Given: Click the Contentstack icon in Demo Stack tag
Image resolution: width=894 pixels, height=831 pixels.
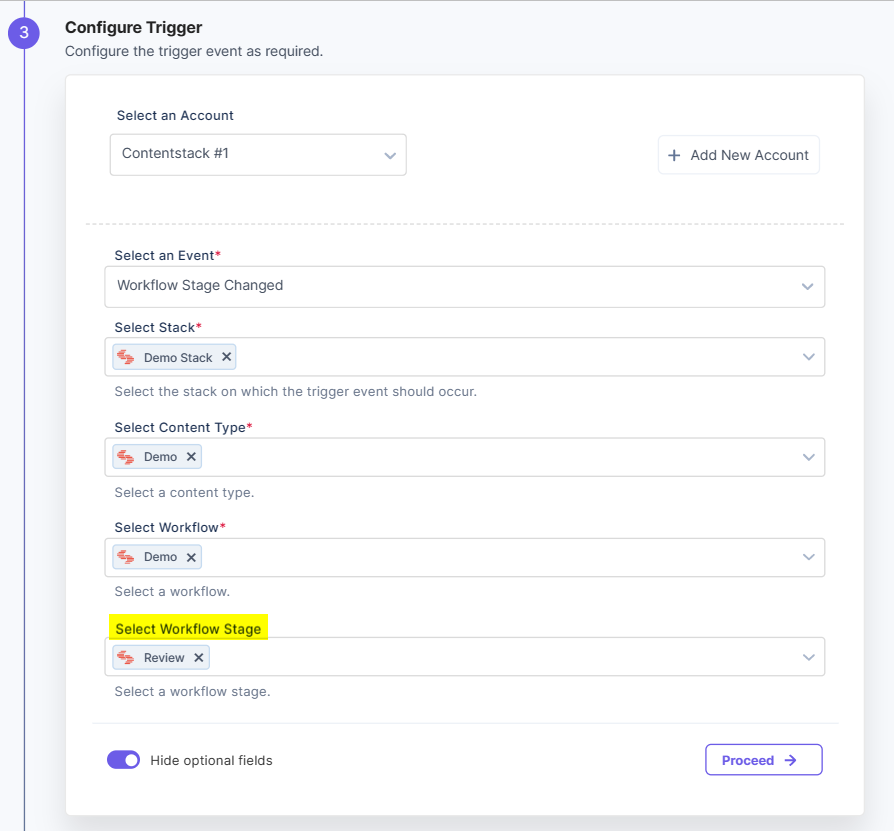Looking at the screenshot, I should [x=125, y=357].
